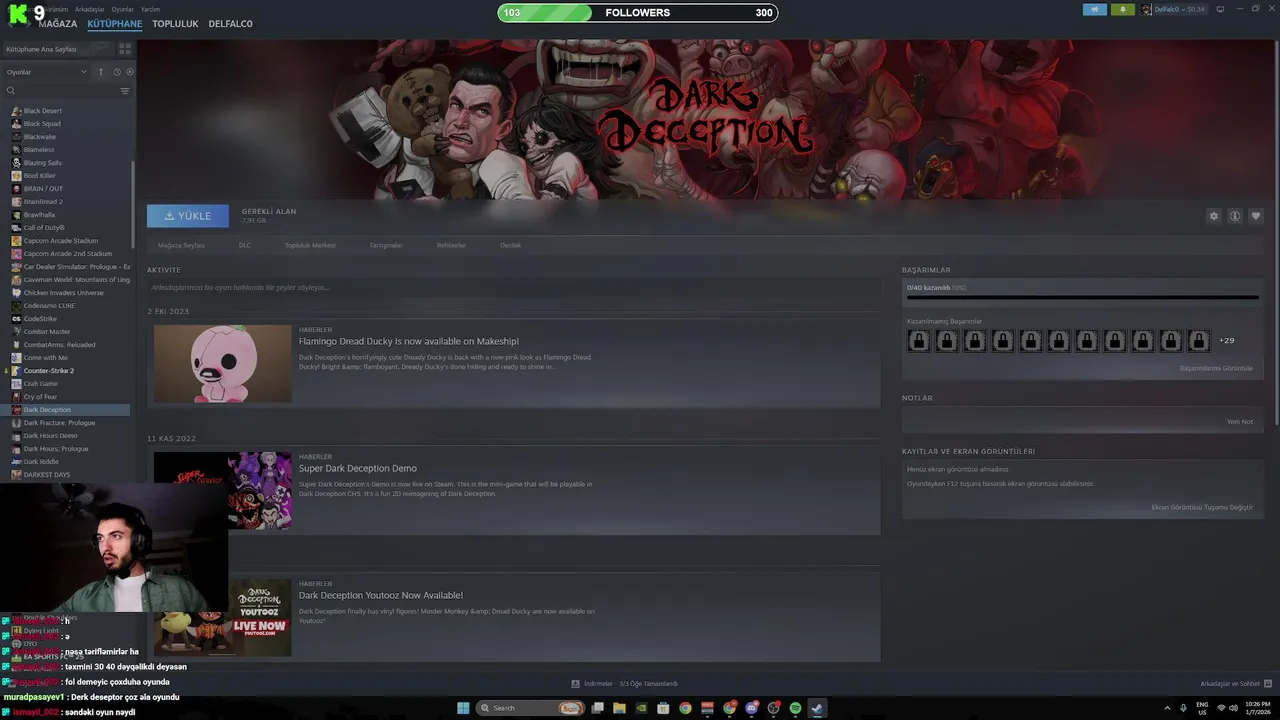Screen dimensions: 1280x720
Task: Open the TOPLULUK tab
Action: point(175,24)
